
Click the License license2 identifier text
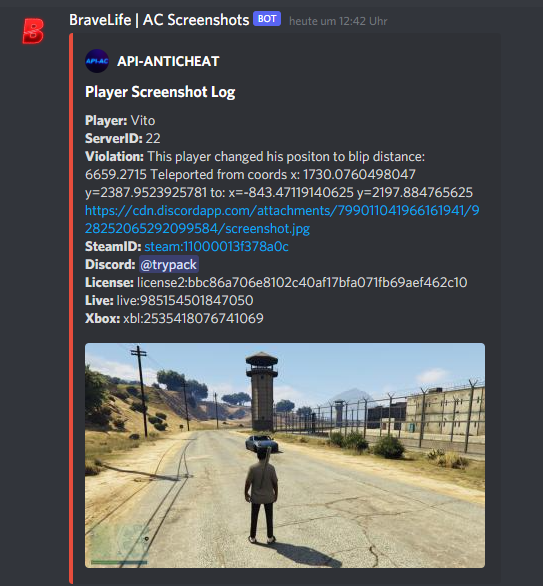pos(302,283)
